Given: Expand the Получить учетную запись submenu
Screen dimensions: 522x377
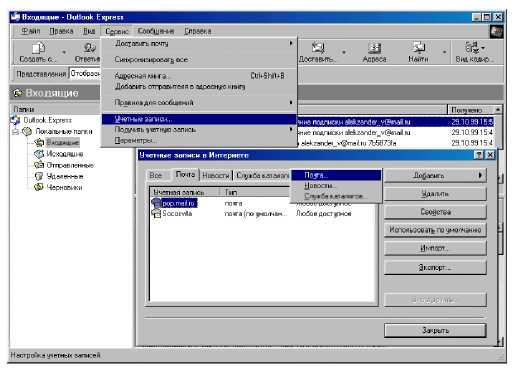Looking at the screenshot, I should [x=291, y=129].
